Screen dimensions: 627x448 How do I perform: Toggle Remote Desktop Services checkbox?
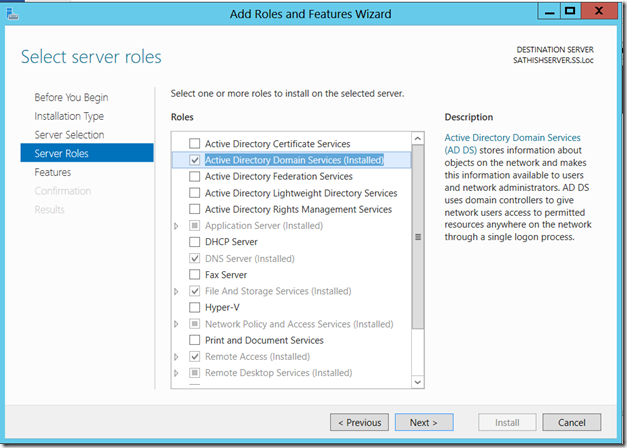click(x=195, y=373)
